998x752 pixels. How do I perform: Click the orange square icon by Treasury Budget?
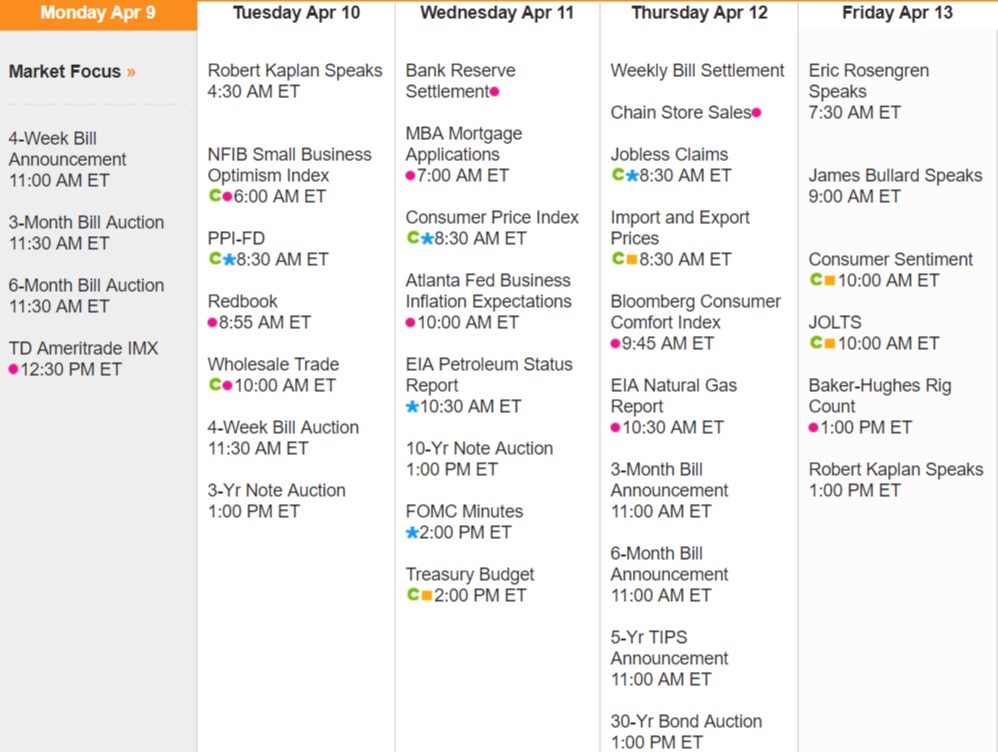(427, 596)
